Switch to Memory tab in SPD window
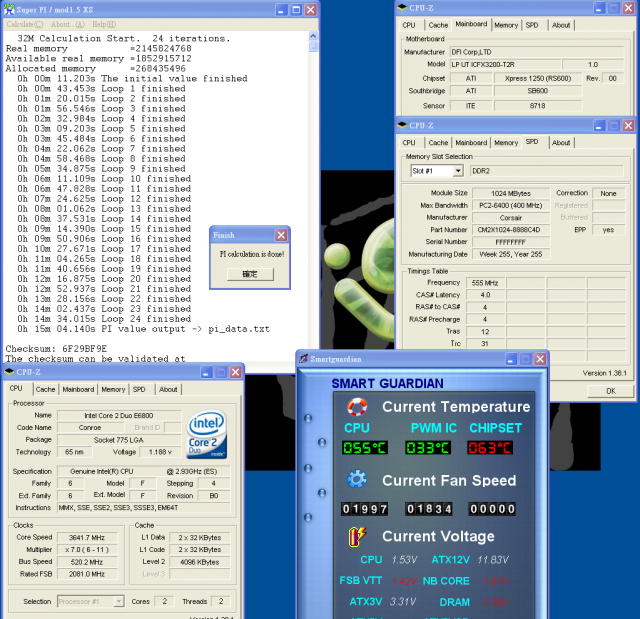The width and height of the screenshot is (640, 619). point(506,143)
